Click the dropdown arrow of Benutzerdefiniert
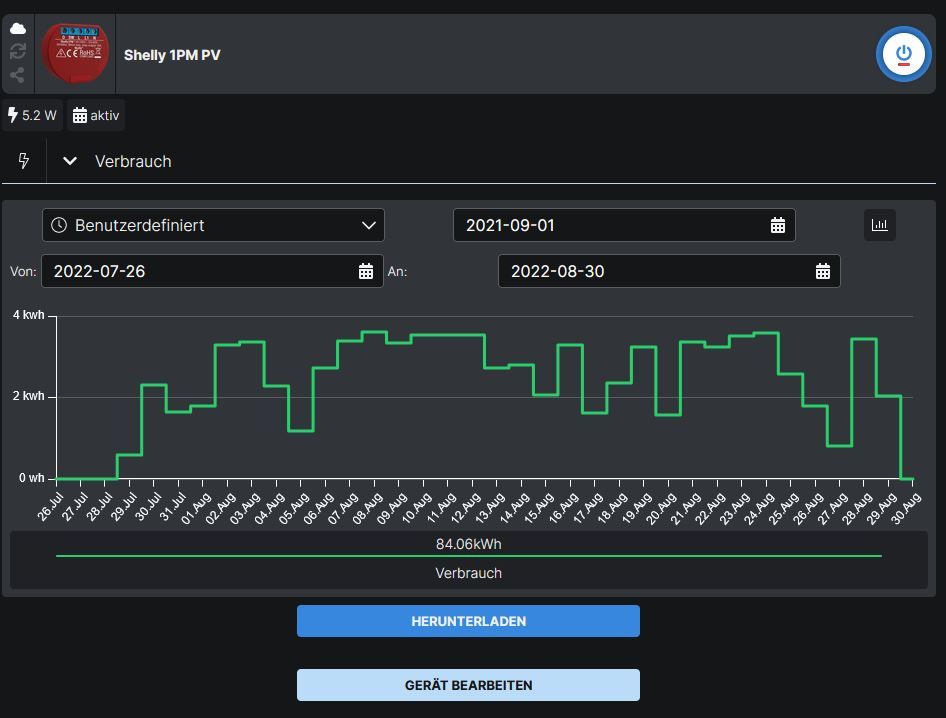The width and height of the screenshot is (946, 718). pos(369,225)
